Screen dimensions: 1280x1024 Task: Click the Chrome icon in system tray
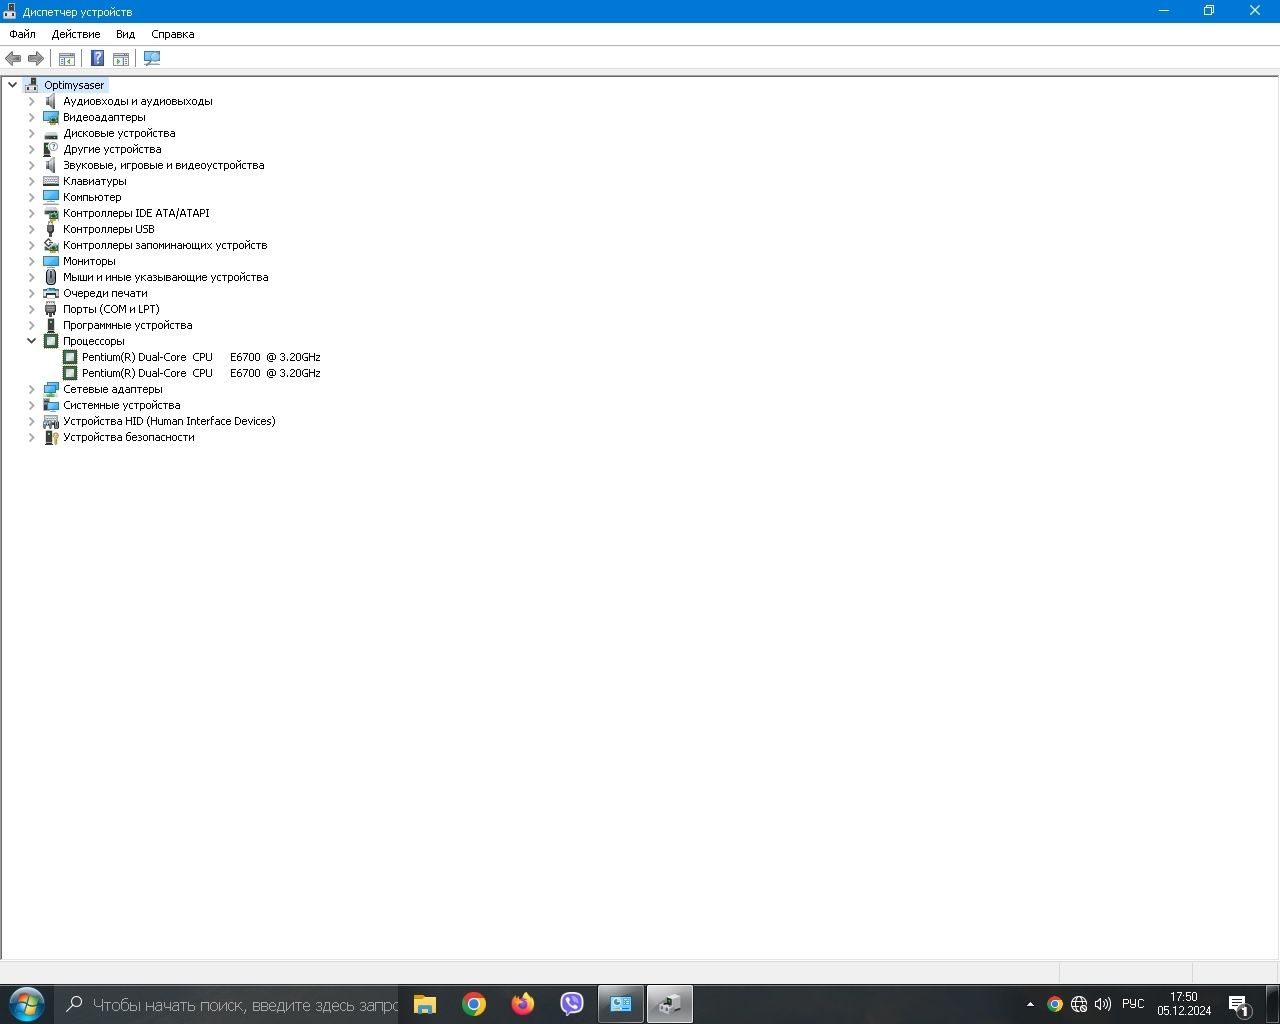[x=1055, y=1004]
